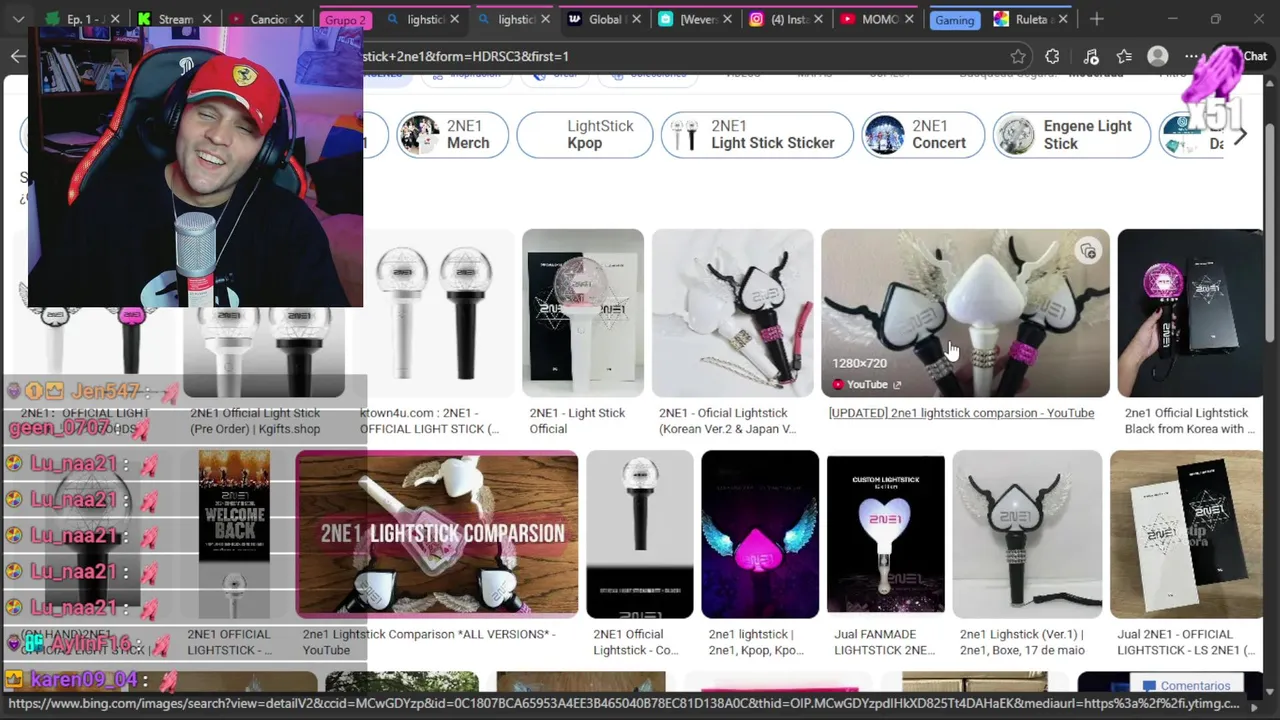Click the Jual FANMADE LIGHTSTICK 2NE... caption

[885, 642]
